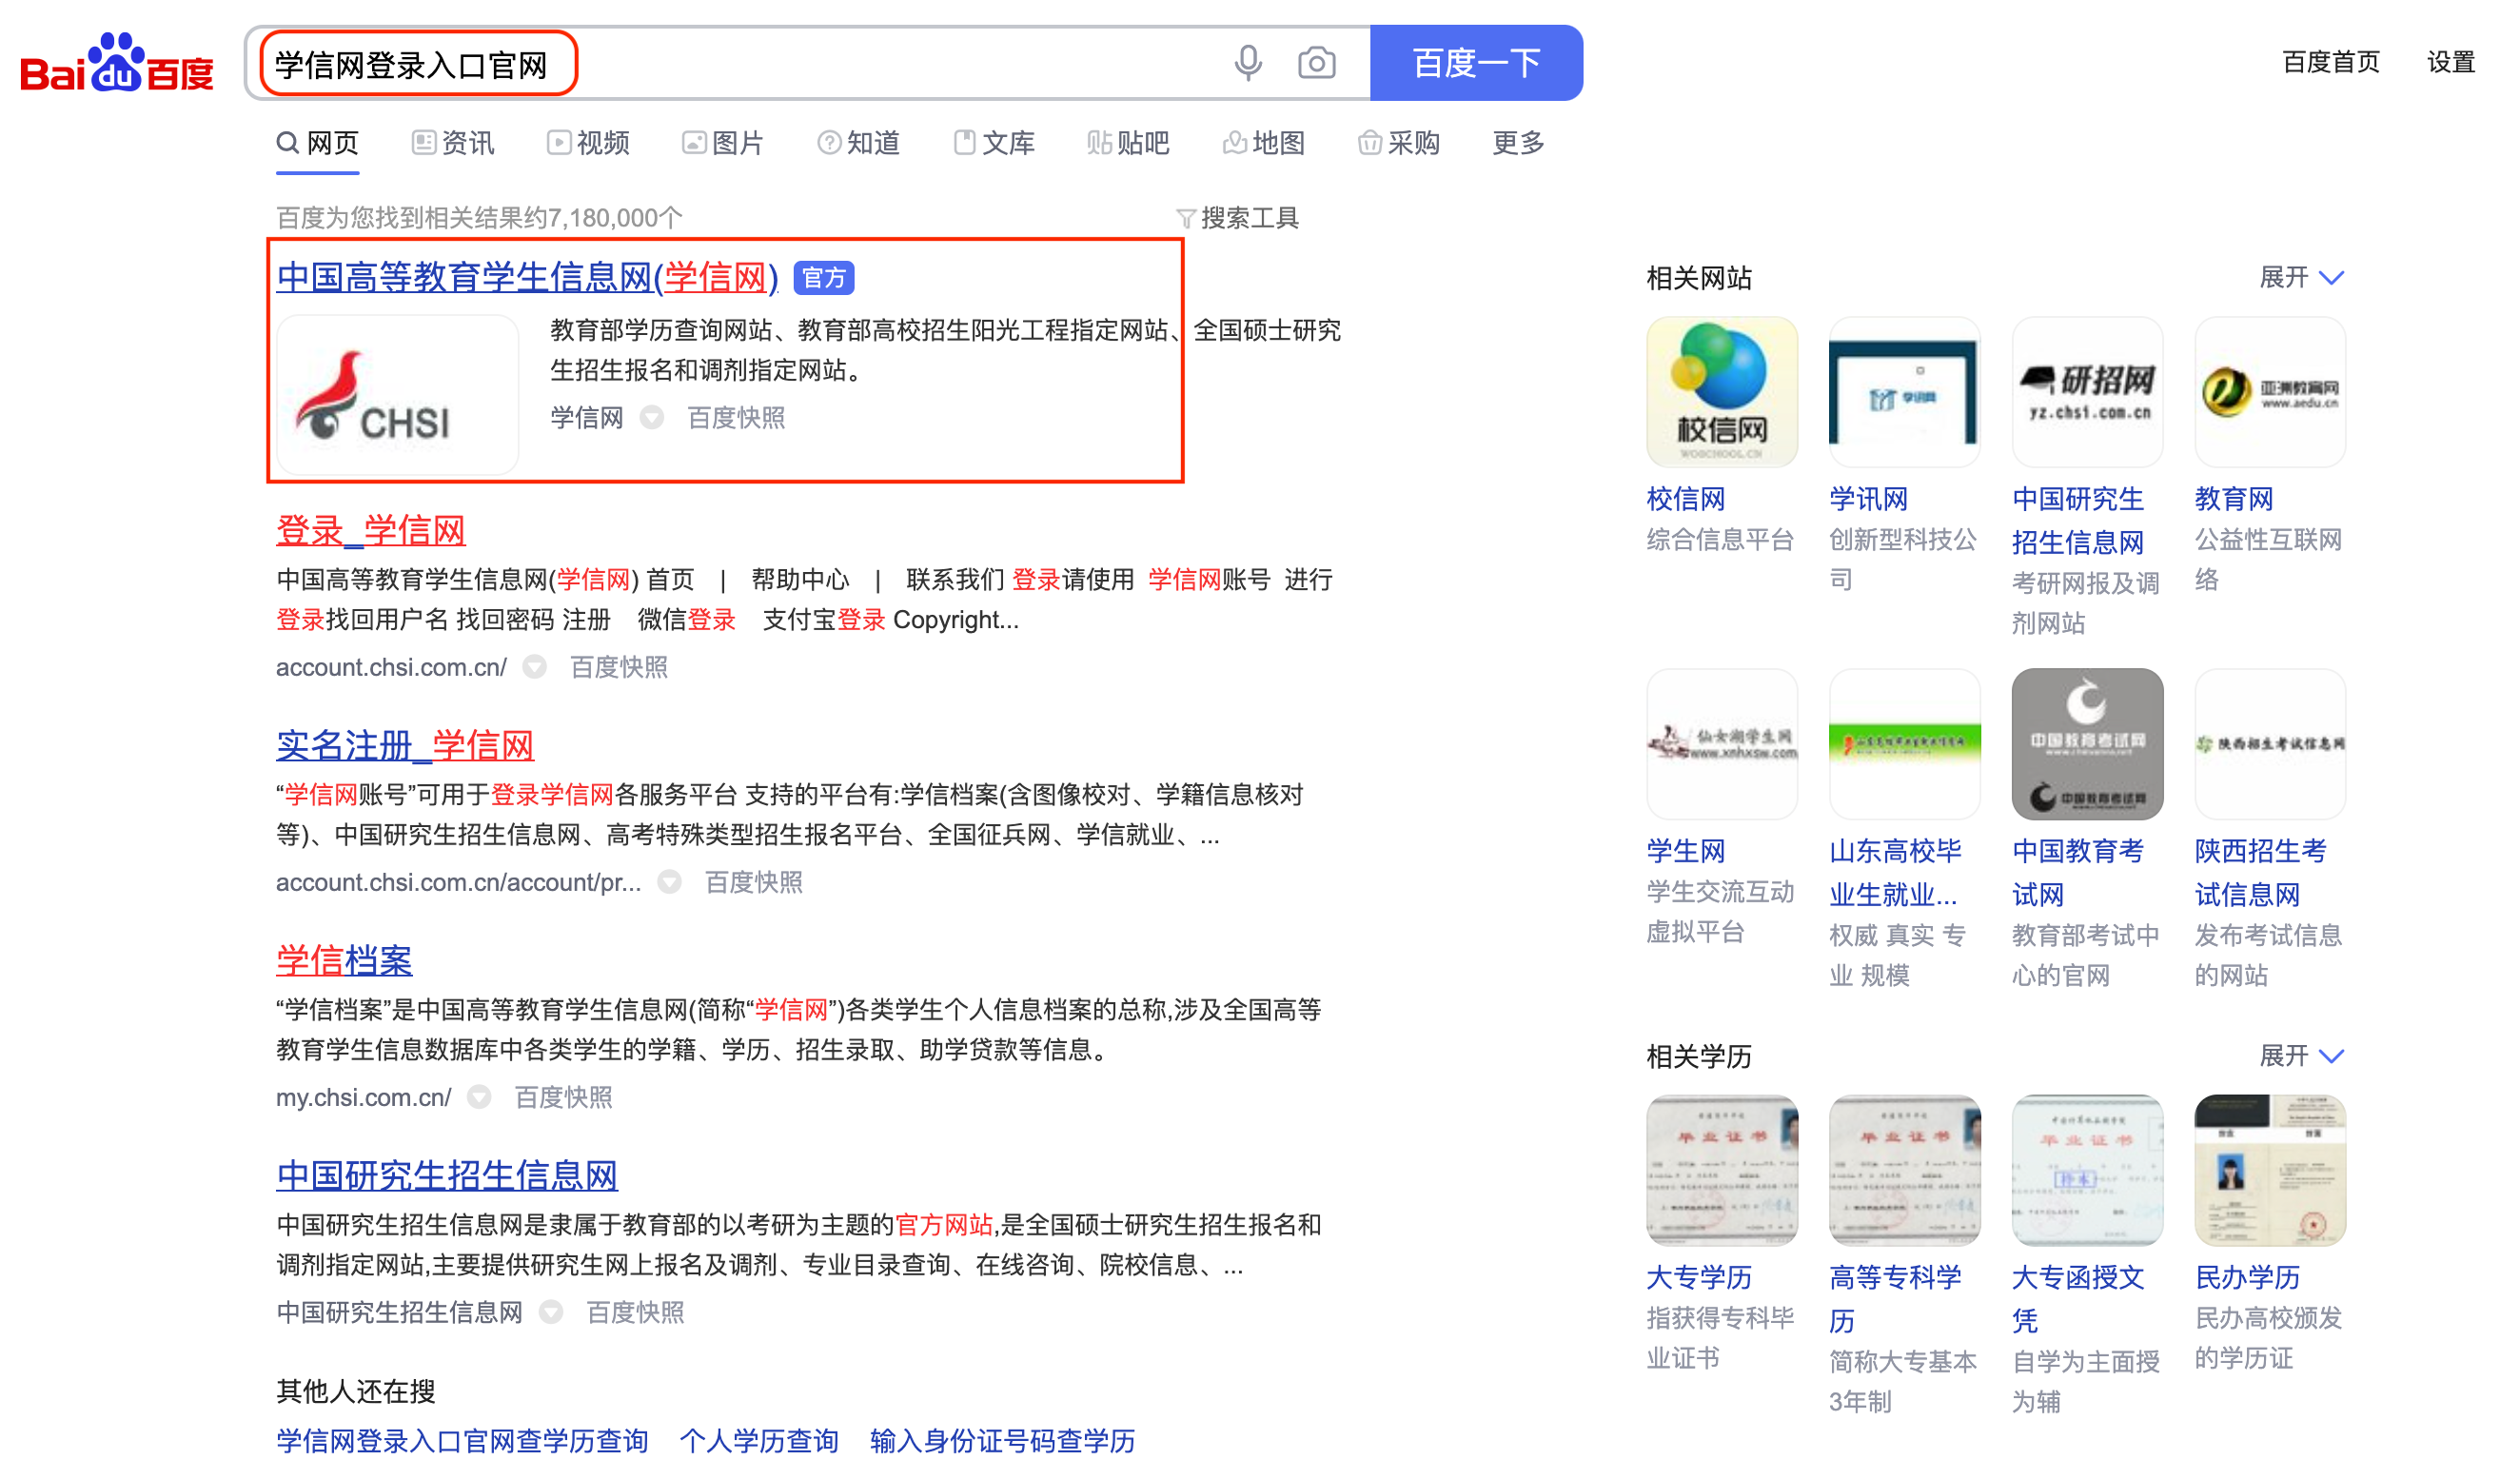
Task: Click the 教育网 site icon
Action: pos(2269,392)
